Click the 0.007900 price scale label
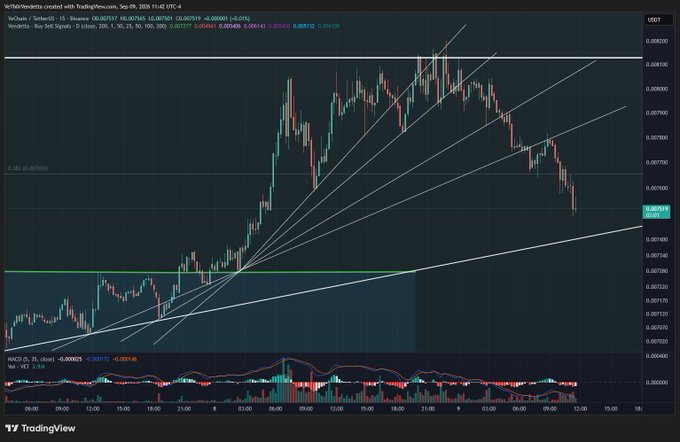This screenshot has width=680, height=442. click(657, 113)
